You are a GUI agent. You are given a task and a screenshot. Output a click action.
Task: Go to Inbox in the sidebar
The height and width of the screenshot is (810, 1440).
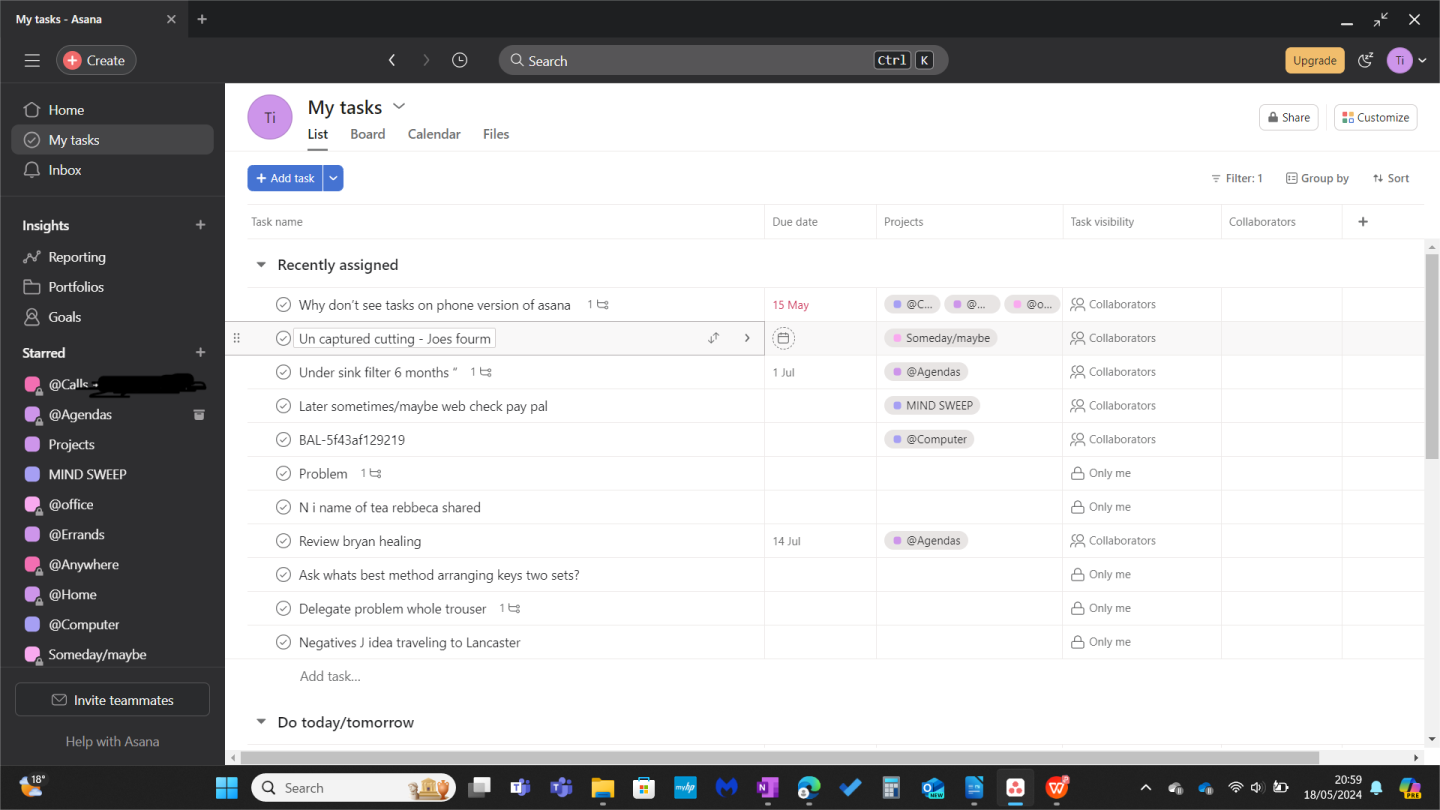112,170
